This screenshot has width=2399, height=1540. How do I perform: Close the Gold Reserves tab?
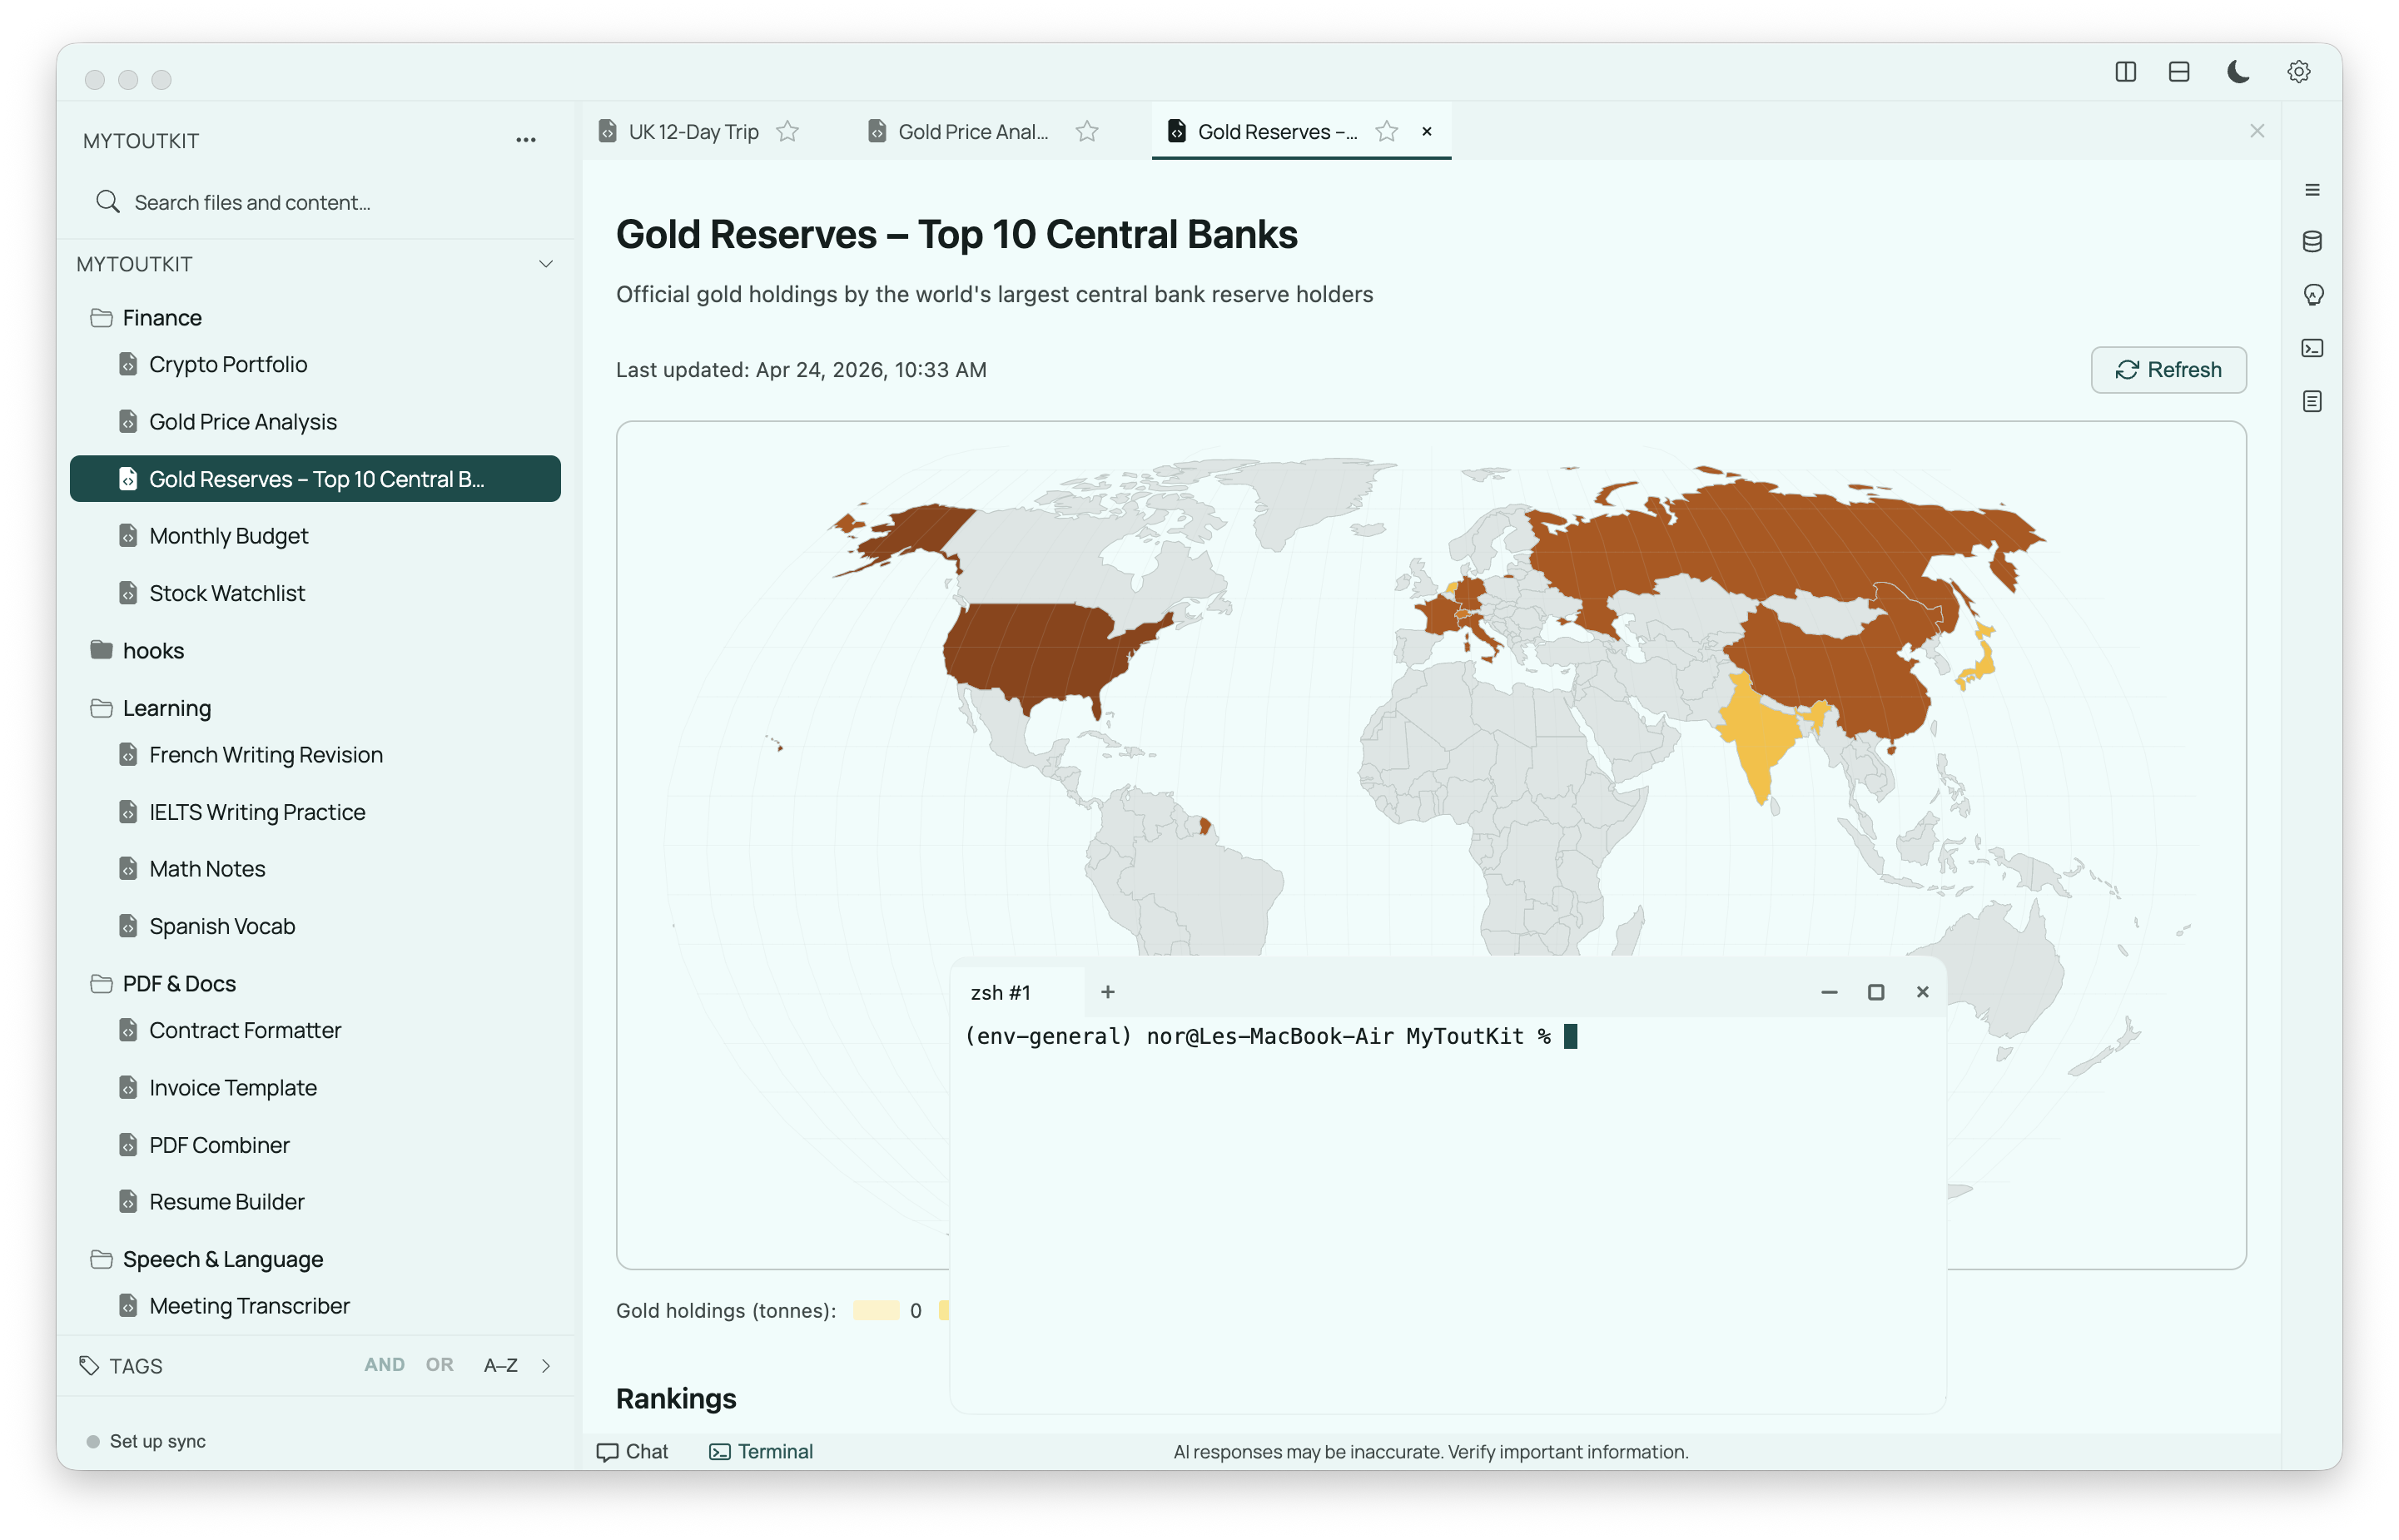(1427, 131)
